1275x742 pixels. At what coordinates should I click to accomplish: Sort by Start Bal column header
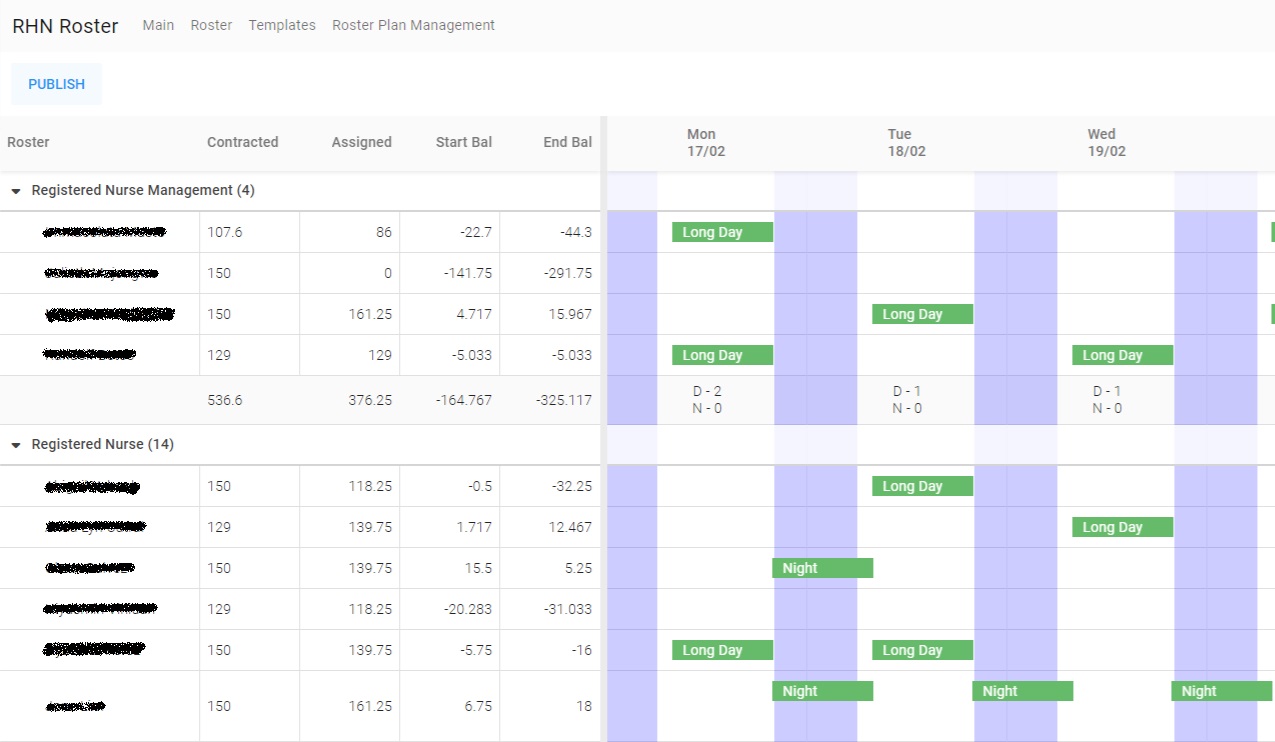click(x=464, y=142)
